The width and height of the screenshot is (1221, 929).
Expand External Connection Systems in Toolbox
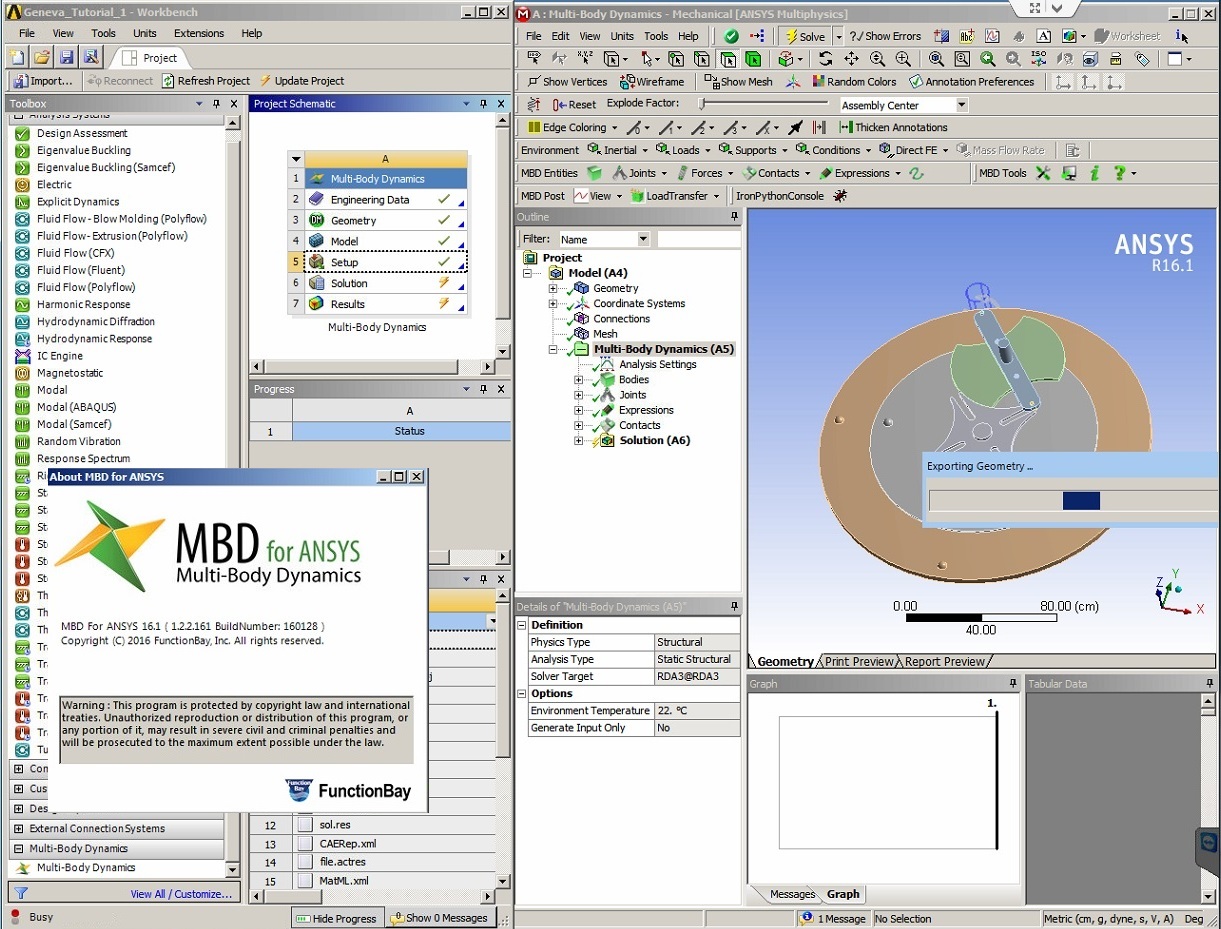(x=18, y=828)
